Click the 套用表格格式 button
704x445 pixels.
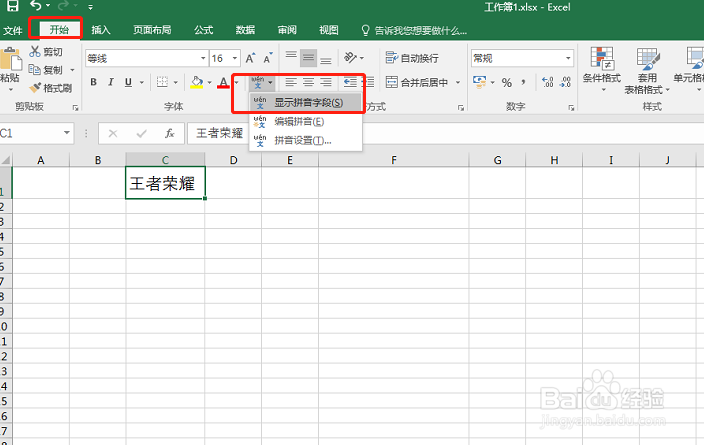click(647, 70)
